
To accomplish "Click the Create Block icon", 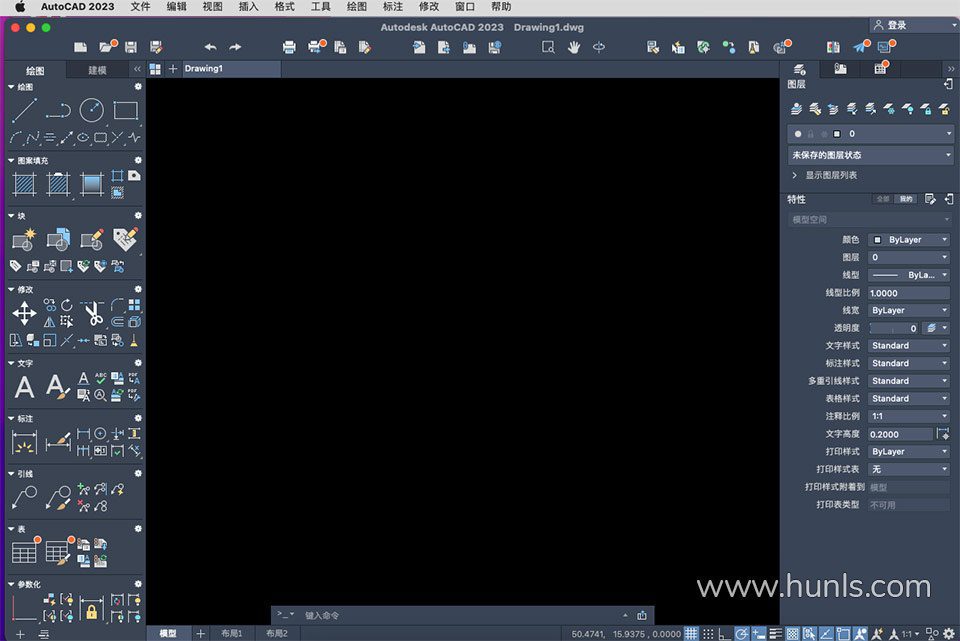I will (x=24, y=239).
